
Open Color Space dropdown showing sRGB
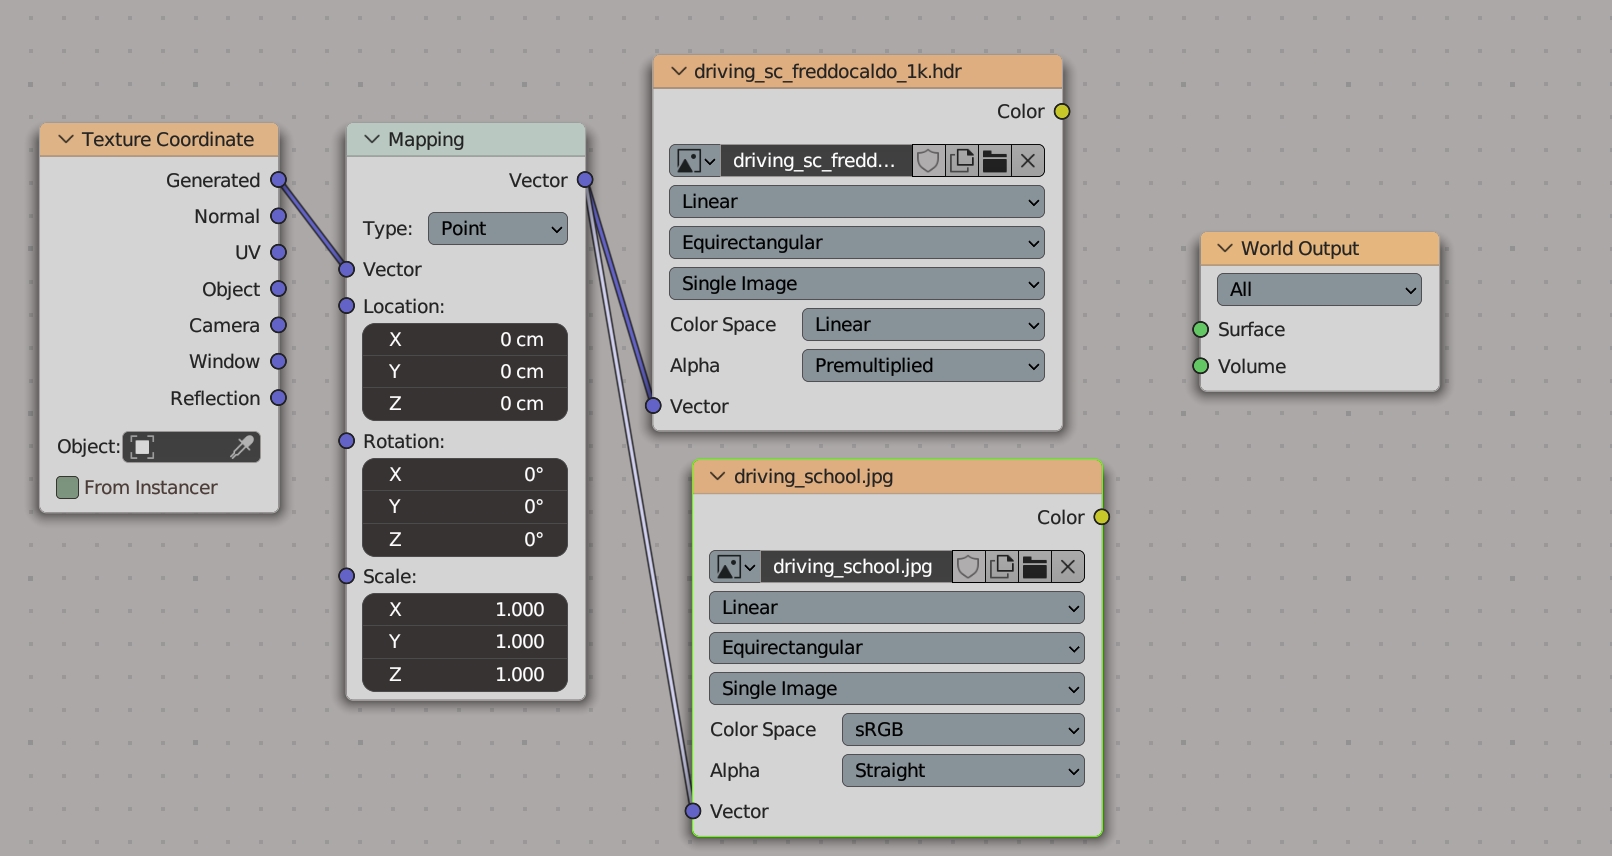(x=962, y=730)
